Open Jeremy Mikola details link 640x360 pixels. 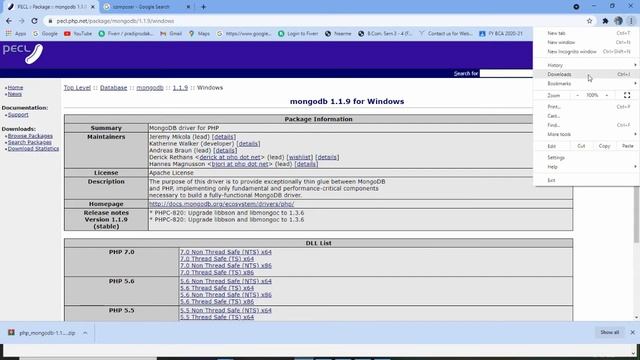coord(224,137)
